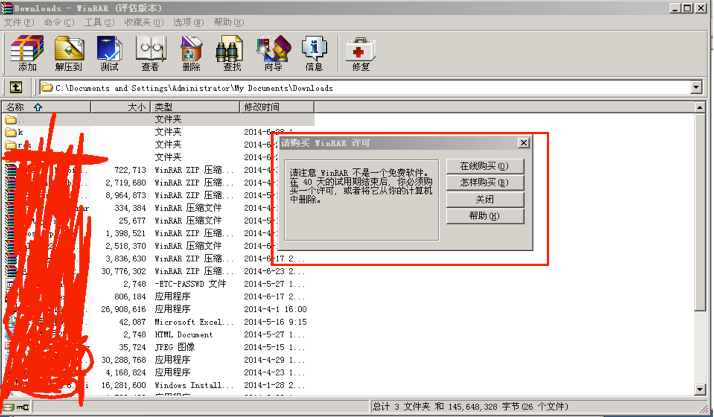The width and height of the screenshot is (714, 417).
Task: Click the vertical scrollbar thumb
Action: (x=700, y=212)
